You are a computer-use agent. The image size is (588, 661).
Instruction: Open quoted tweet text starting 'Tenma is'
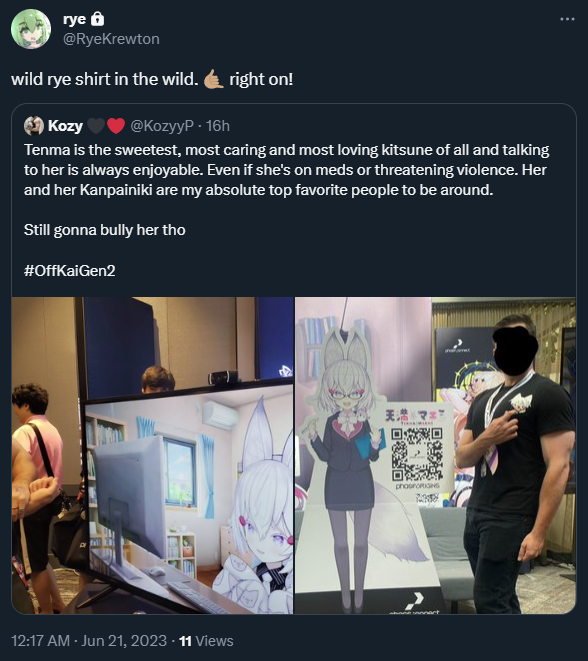tap(287, 170)
